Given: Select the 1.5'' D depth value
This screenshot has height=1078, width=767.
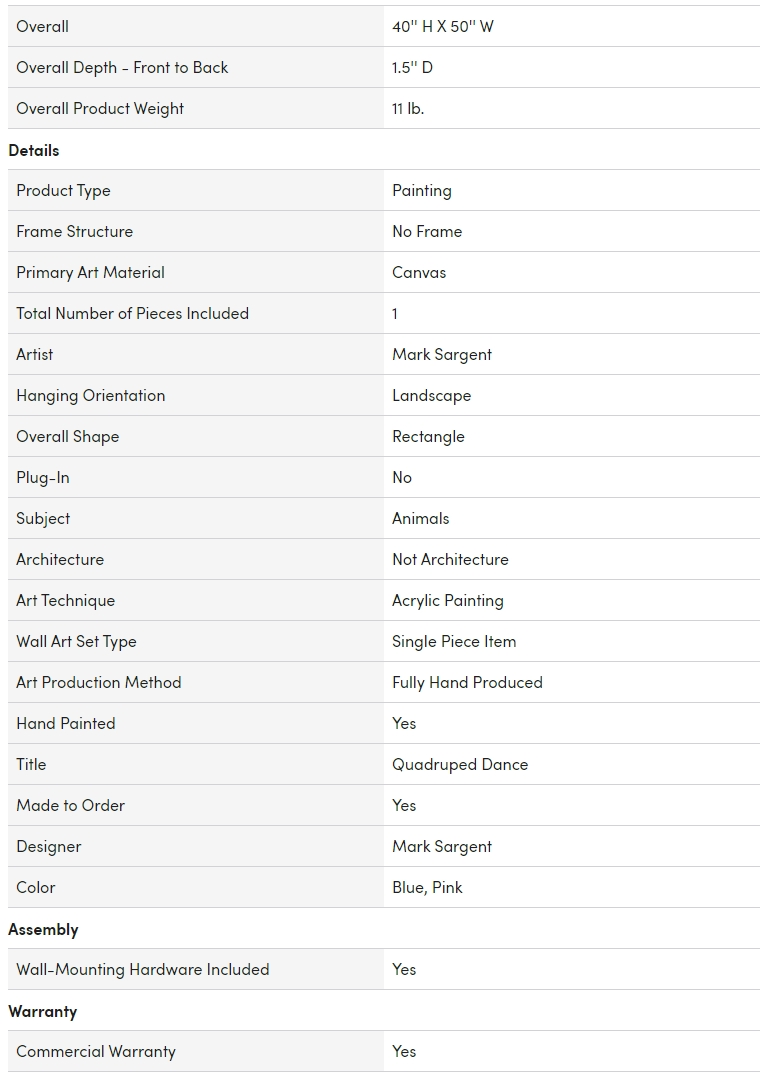Looking at the screenshot, I should coord(412,67).
